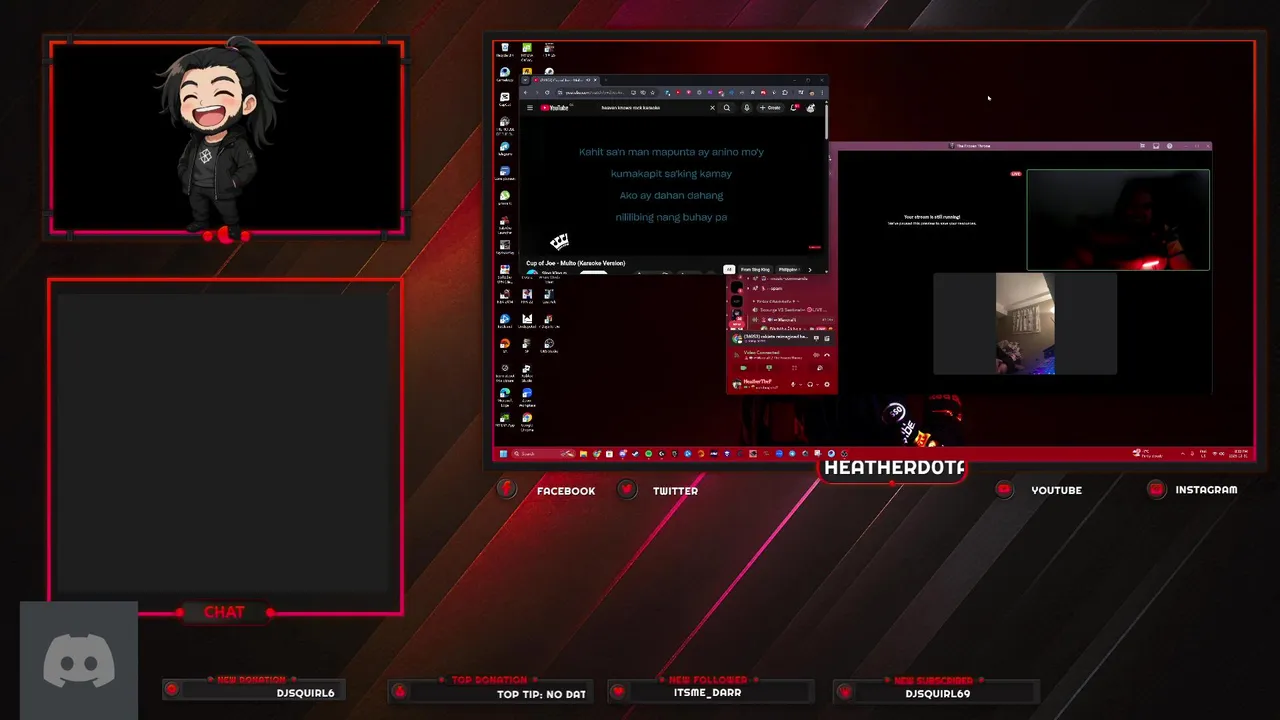1280x720 pixels.
Task: Click the Facebook label on the overlay
Action: pos(566,491)
